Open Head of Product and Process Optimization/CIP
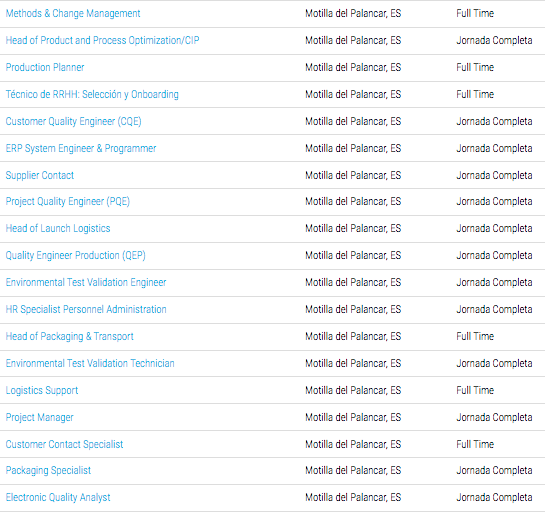The height and width of the screenshot is (513, 545). [x=103, y=41]
